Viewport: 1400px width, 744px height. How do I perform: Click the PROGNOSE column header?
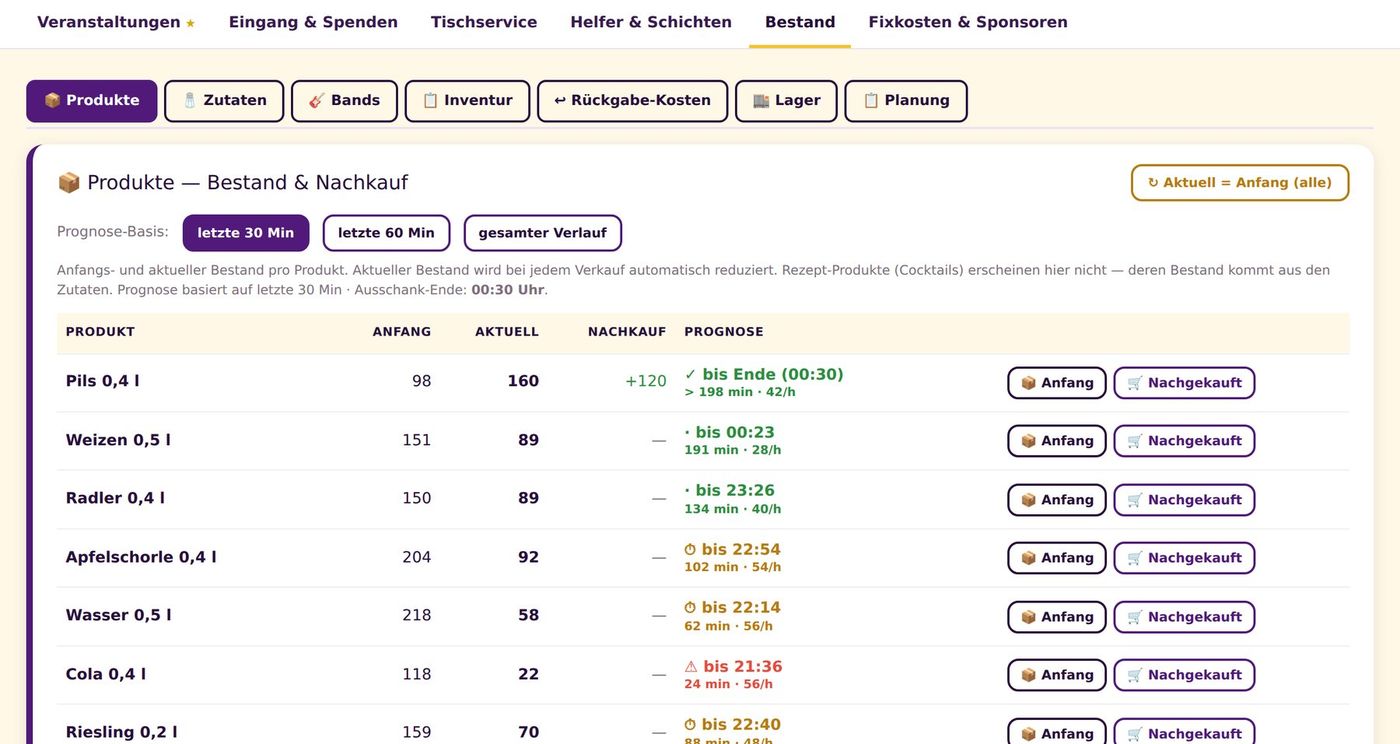pyautogui.click(x=724, y=332)
